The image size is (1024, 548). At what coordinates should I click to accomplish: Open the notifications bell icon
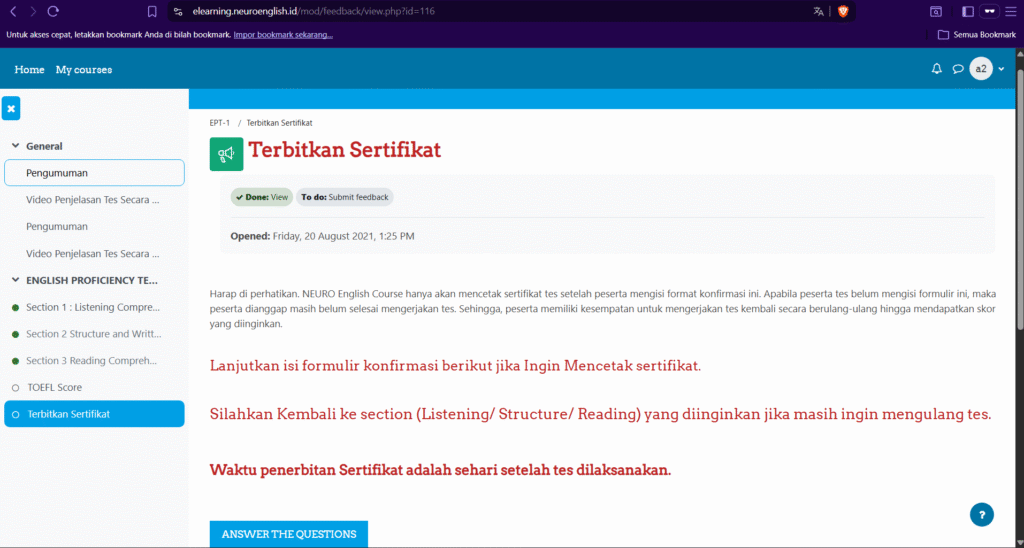pos(937,69)
